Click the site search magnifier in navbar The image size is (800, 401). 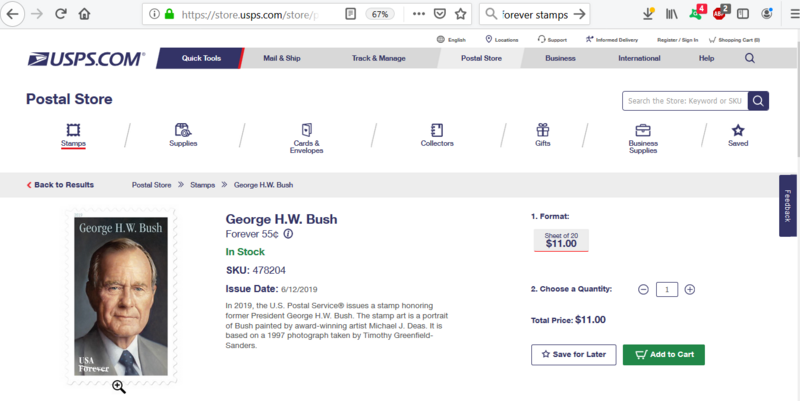click(749, 58)
